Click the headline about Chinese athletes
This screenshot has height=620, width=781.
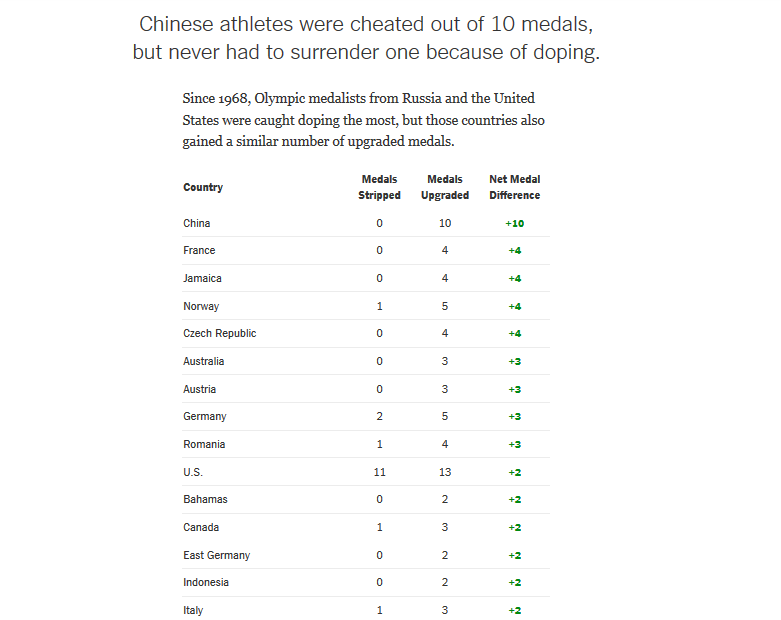click(x=366, y=38)
